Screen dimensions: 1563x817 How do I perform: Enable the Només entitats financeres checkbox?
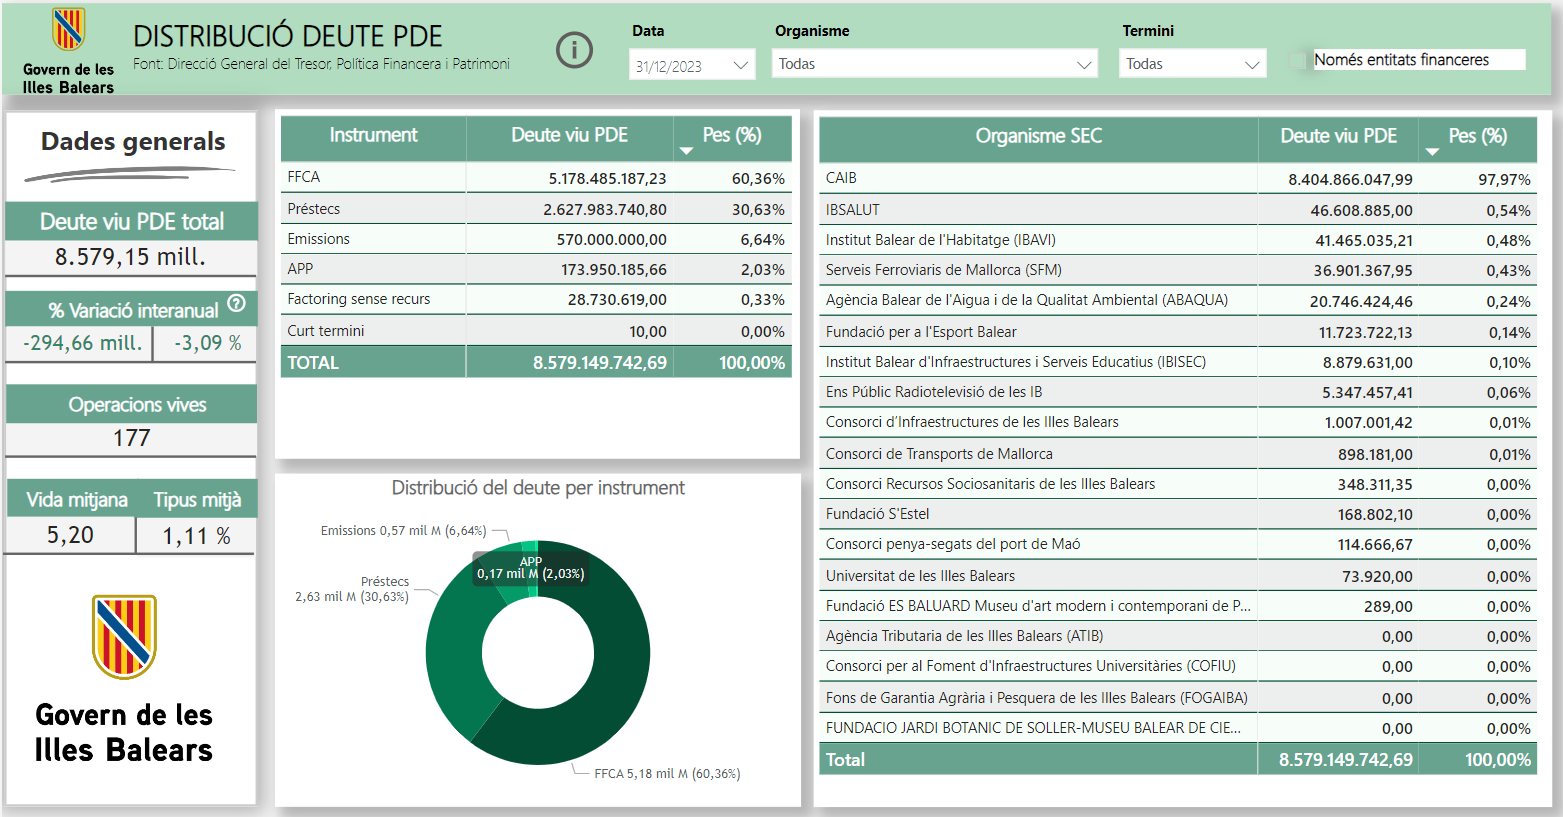pyautogui.click(x=1298, y=60)
